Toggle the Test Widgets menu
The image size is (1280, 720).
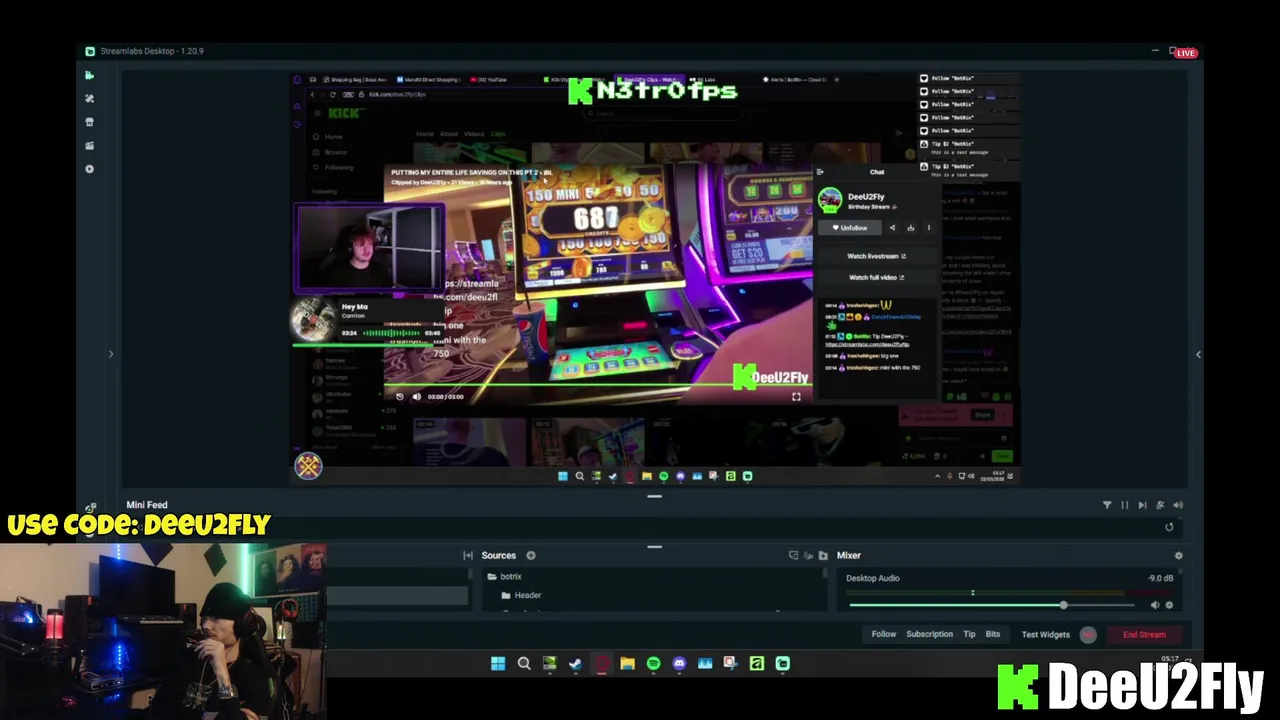click(x=1045, y=634)
